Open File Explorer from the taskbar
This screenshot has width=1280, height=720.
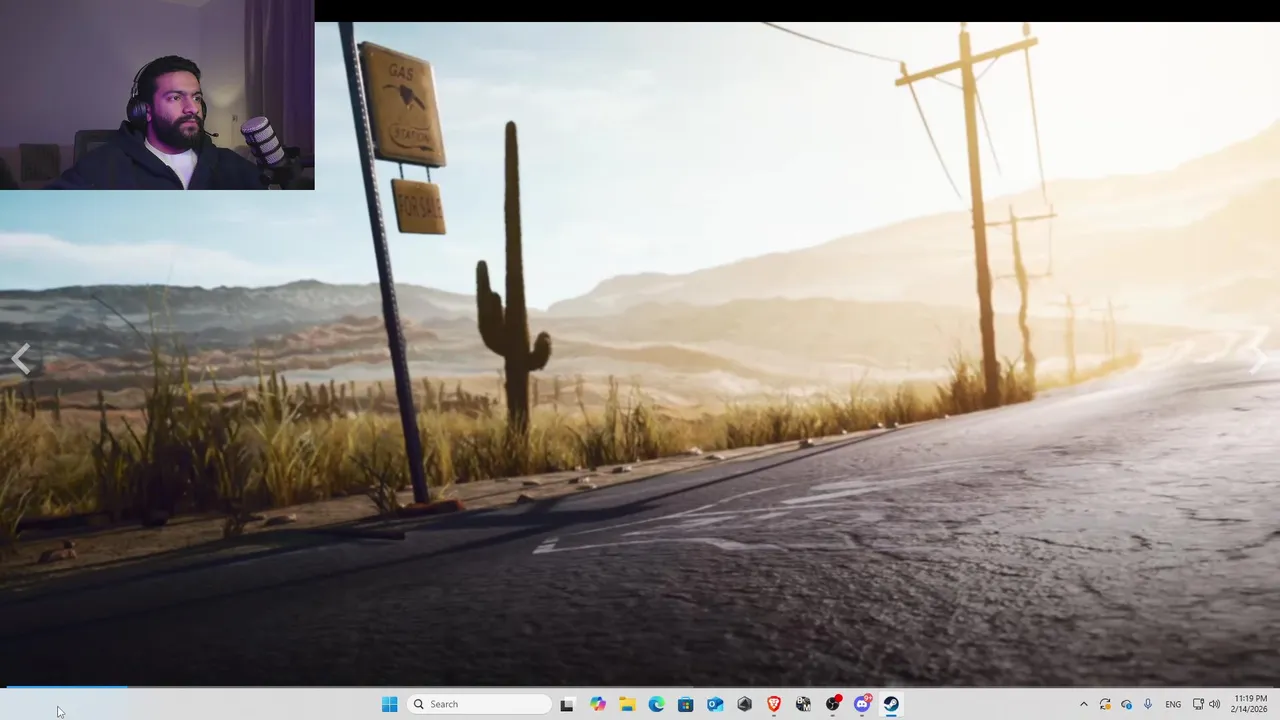pyautogui.click(x=627, y=704)
